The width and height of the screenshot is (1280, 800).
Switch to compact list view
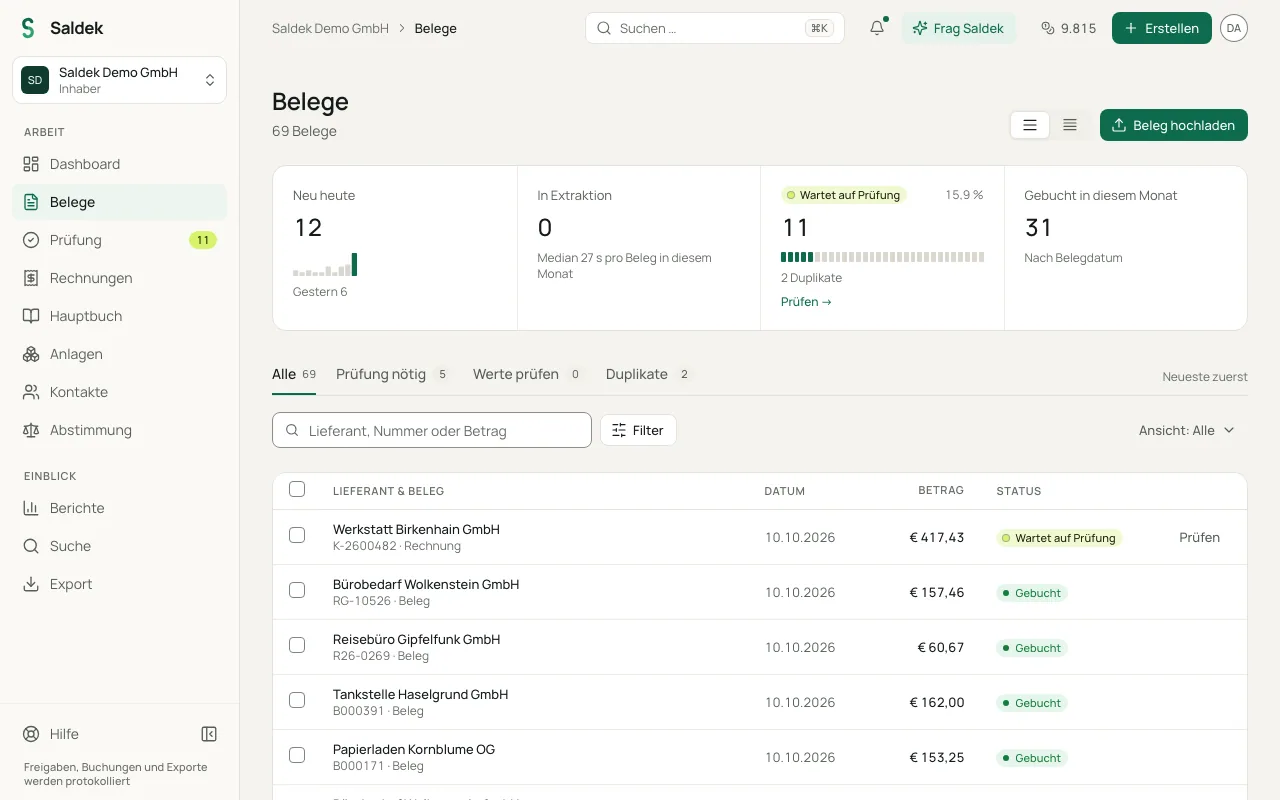tap(1070, 125)
